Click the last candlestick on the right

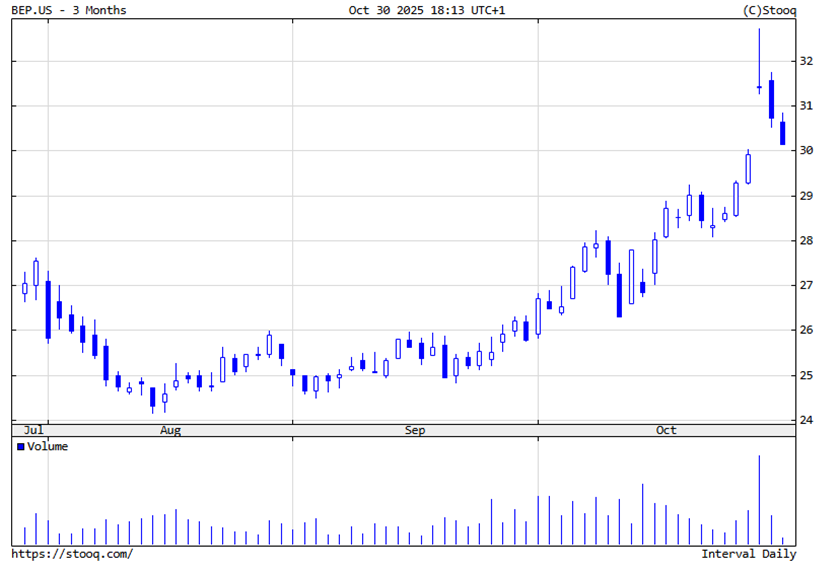[x=783, y=133]
